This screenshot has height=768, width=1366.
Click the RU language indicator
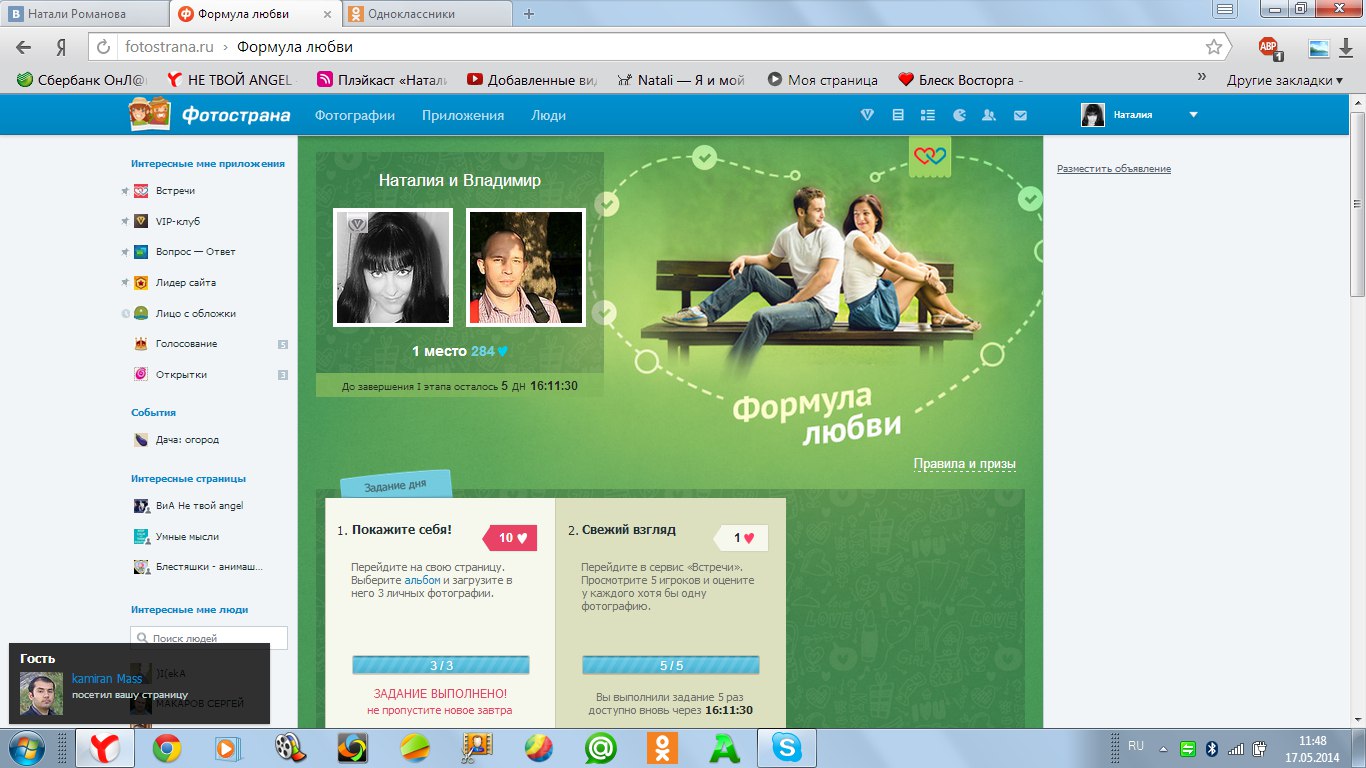[x=1136, y=746]
